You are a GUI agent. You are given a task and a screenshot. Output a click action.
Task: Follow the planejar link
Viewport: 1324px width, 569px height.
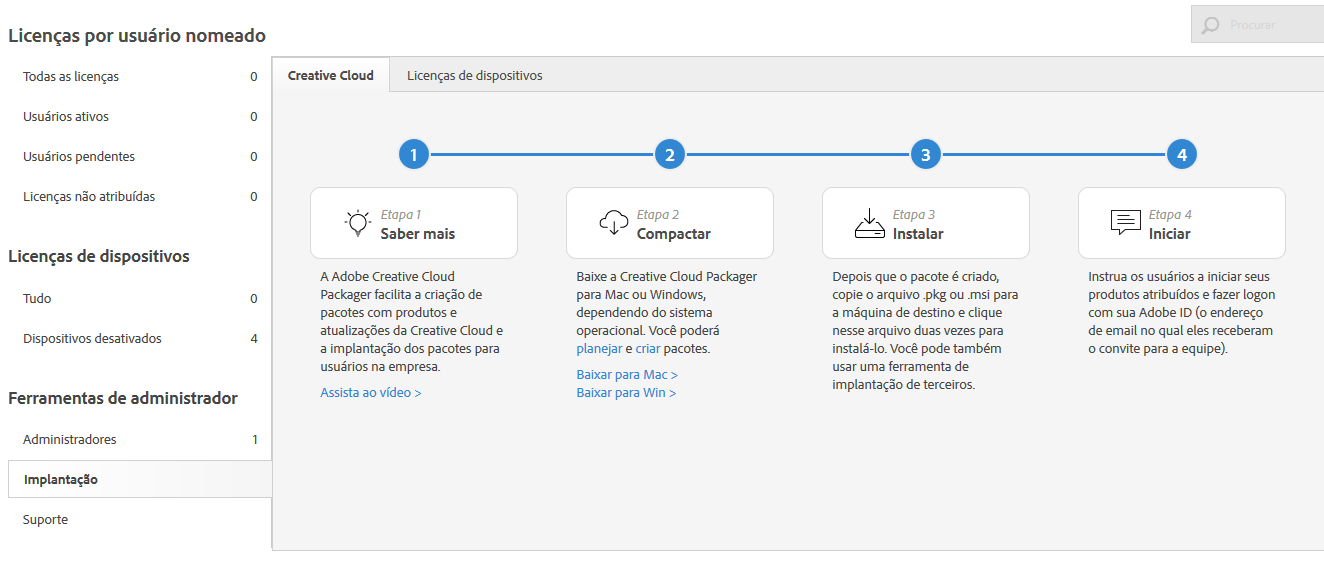point(598,349)
